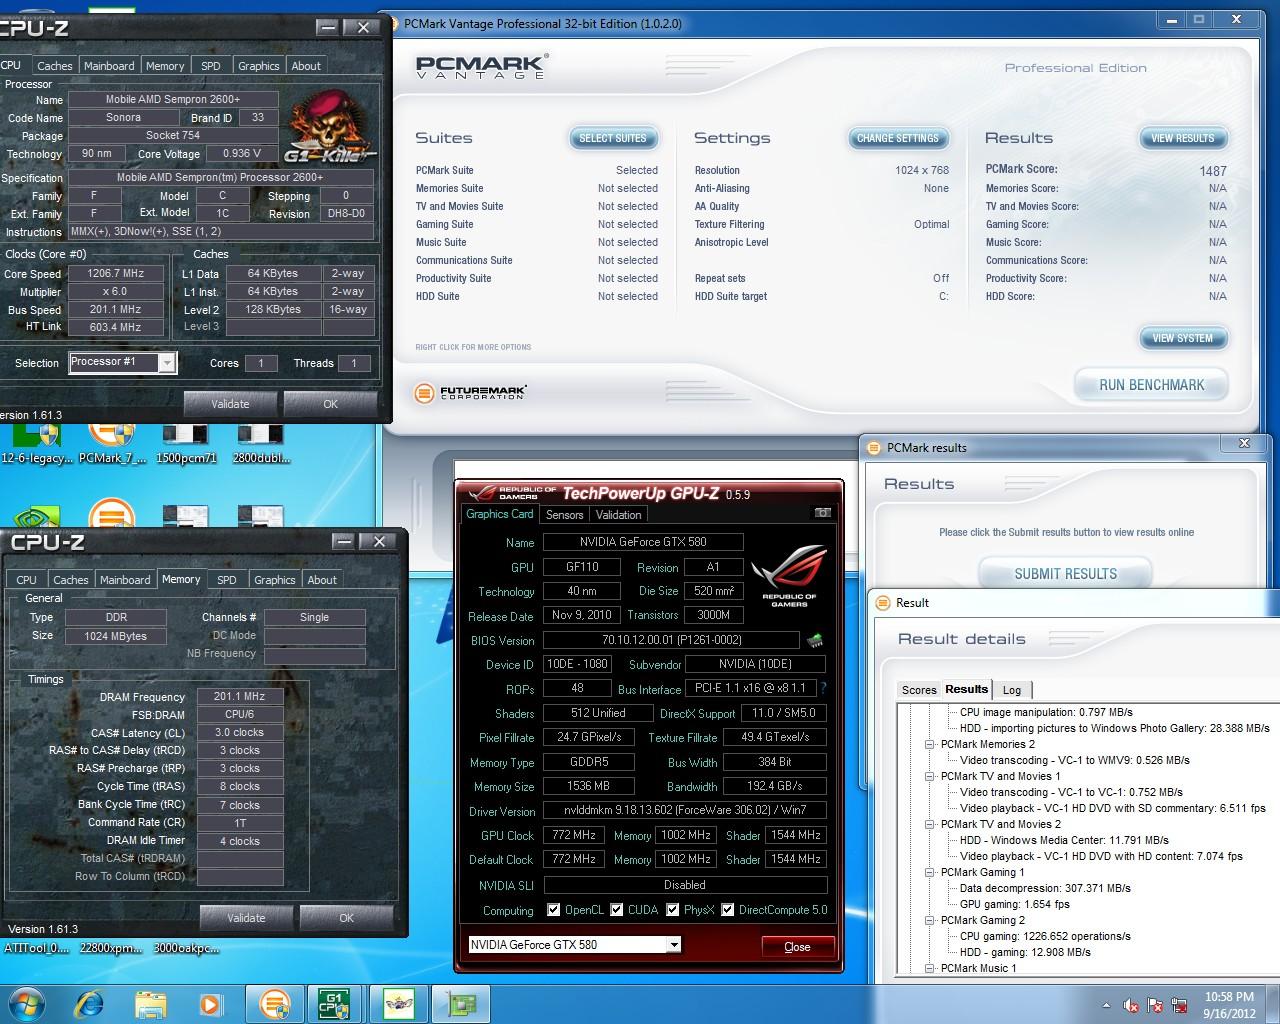The image size is (1280, 1024).
Task: Open the 1500pcm71 desktop screenshot file
Action: pyautogui.click(x=186, y=444)
